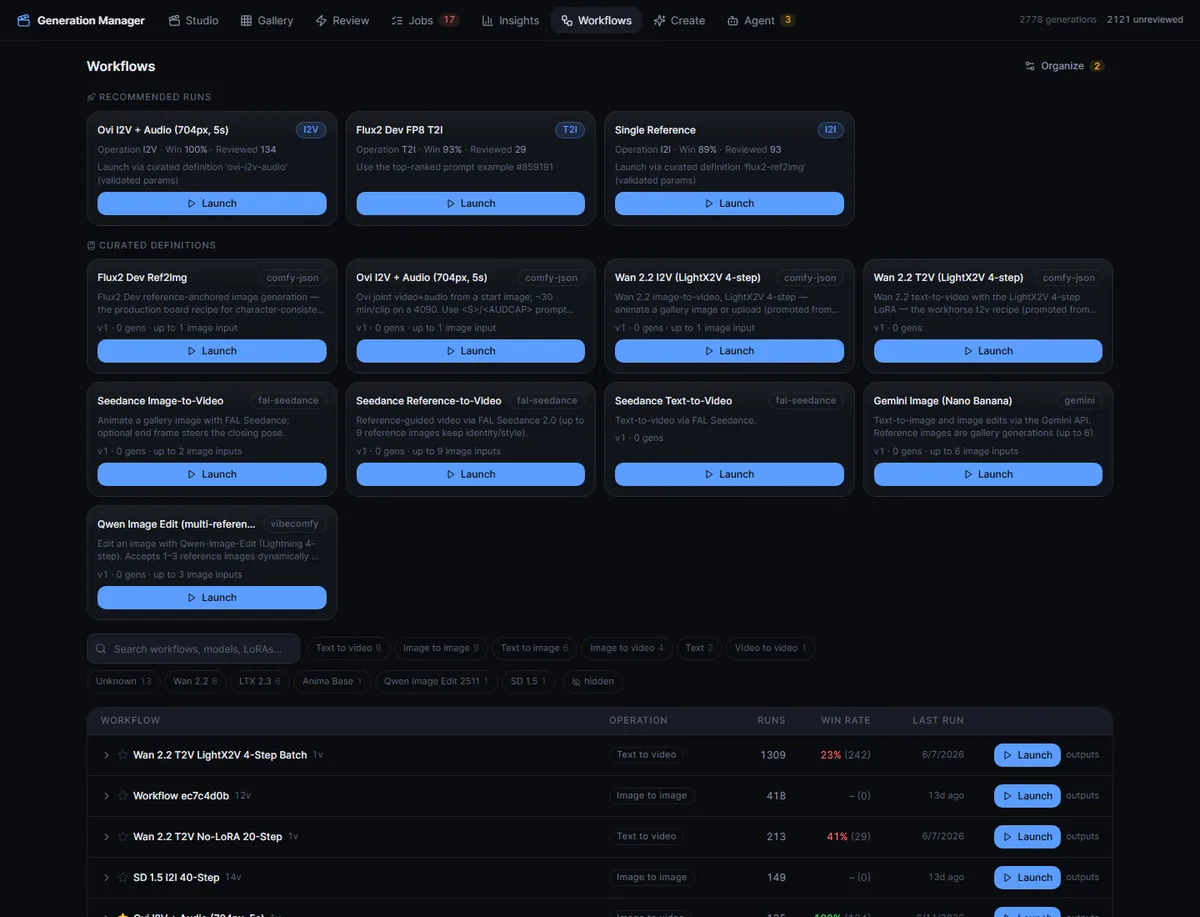Click the fal-seedance tag on Seedance Text-to-Video card
Screen dimensions: 1200x917
click(x=806, y=400)
